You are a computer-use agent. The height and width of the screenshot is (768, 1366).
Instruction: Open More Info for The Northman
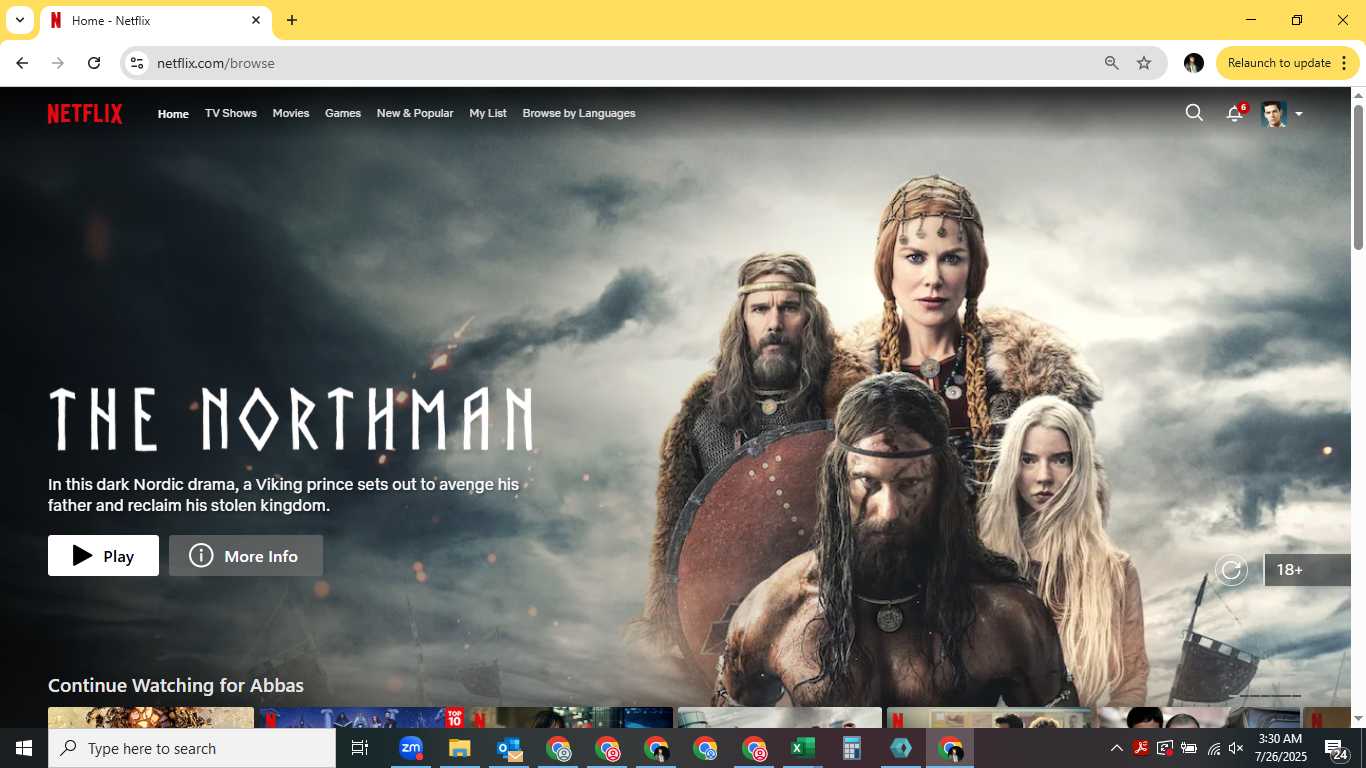click(246, 556)
